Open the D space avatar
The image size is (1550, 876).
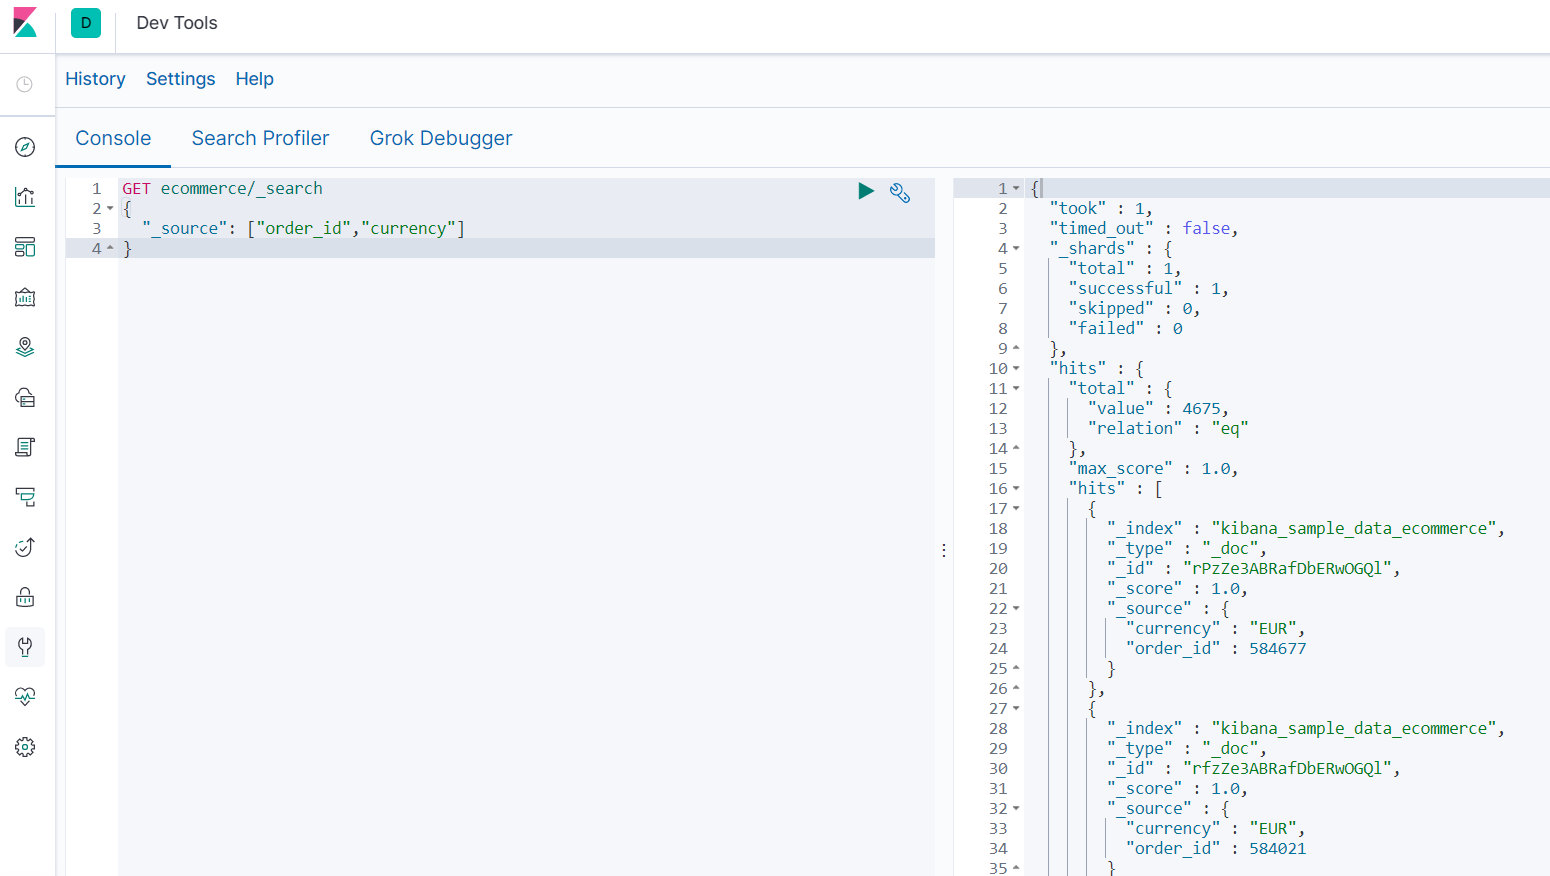[86, 23]
